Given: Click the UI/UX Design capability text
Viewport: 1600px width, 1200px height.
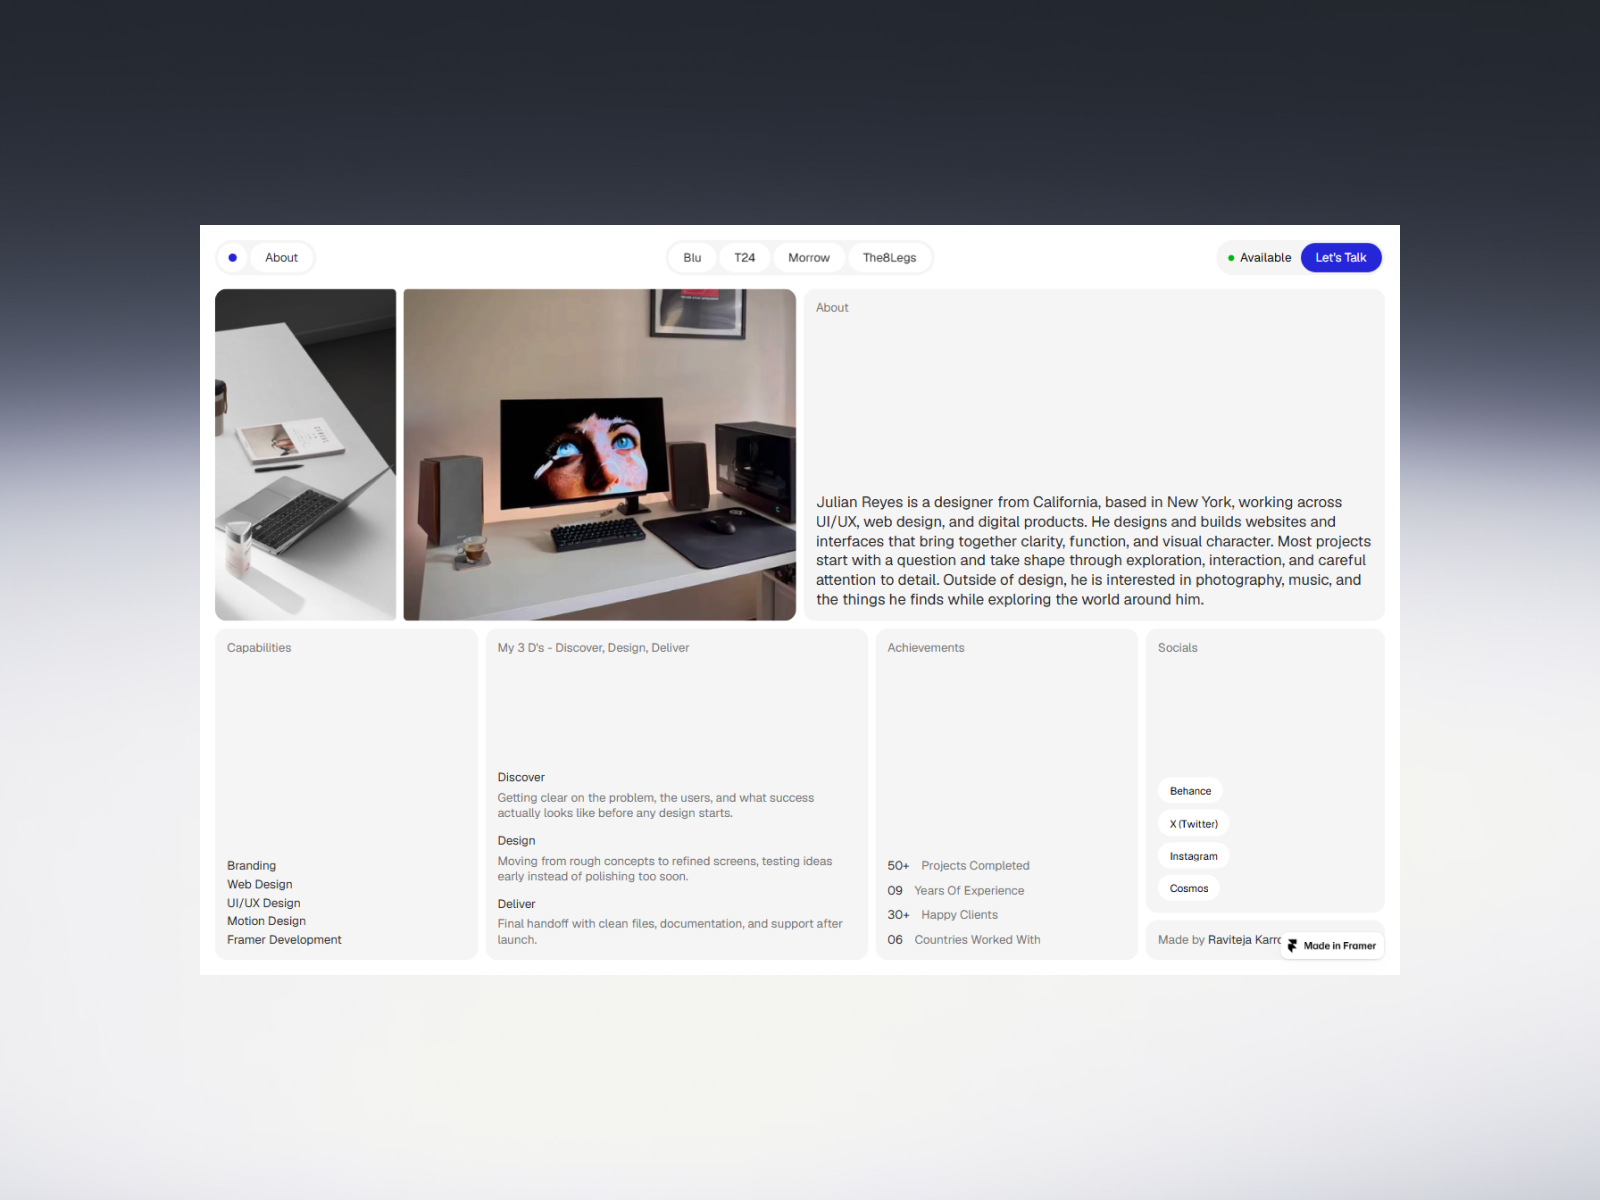Looking at the screenshot, I should click(263, 902).
